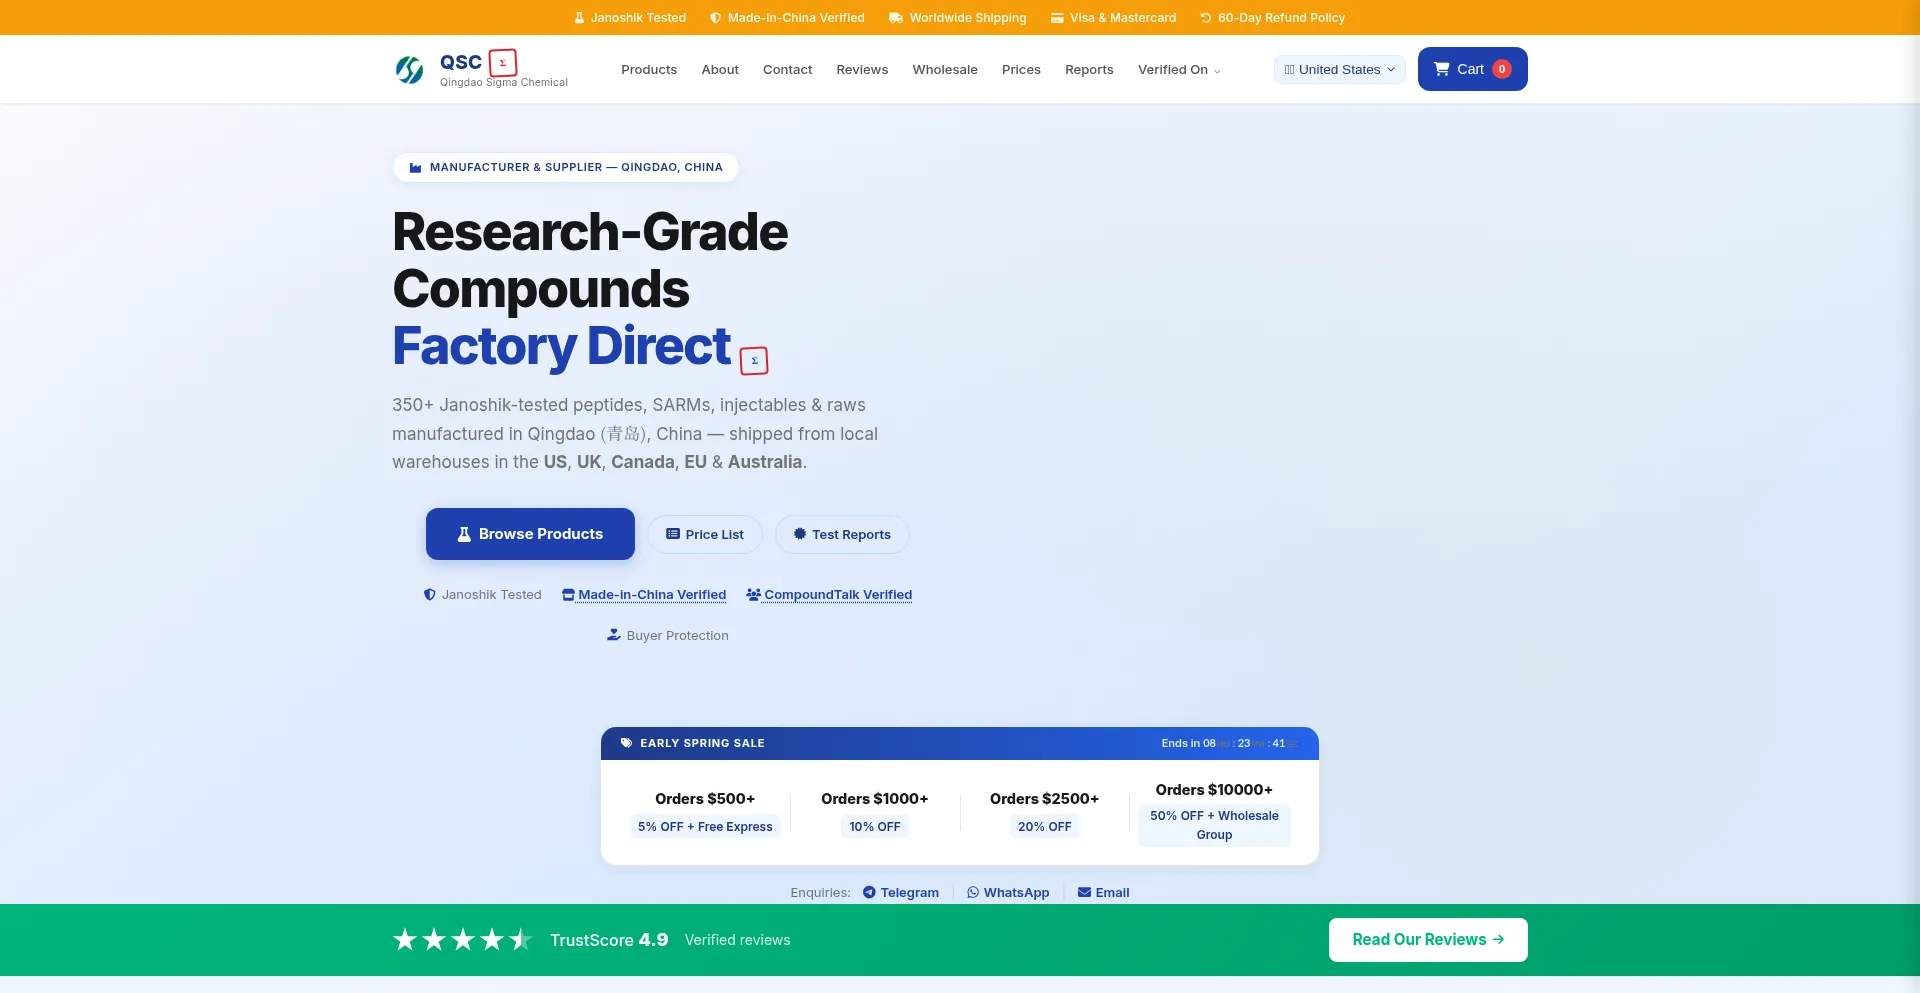1920x993 pixels.
Task: Click the "Research-Grade Compounds" heading
Action: coord(590,260)
